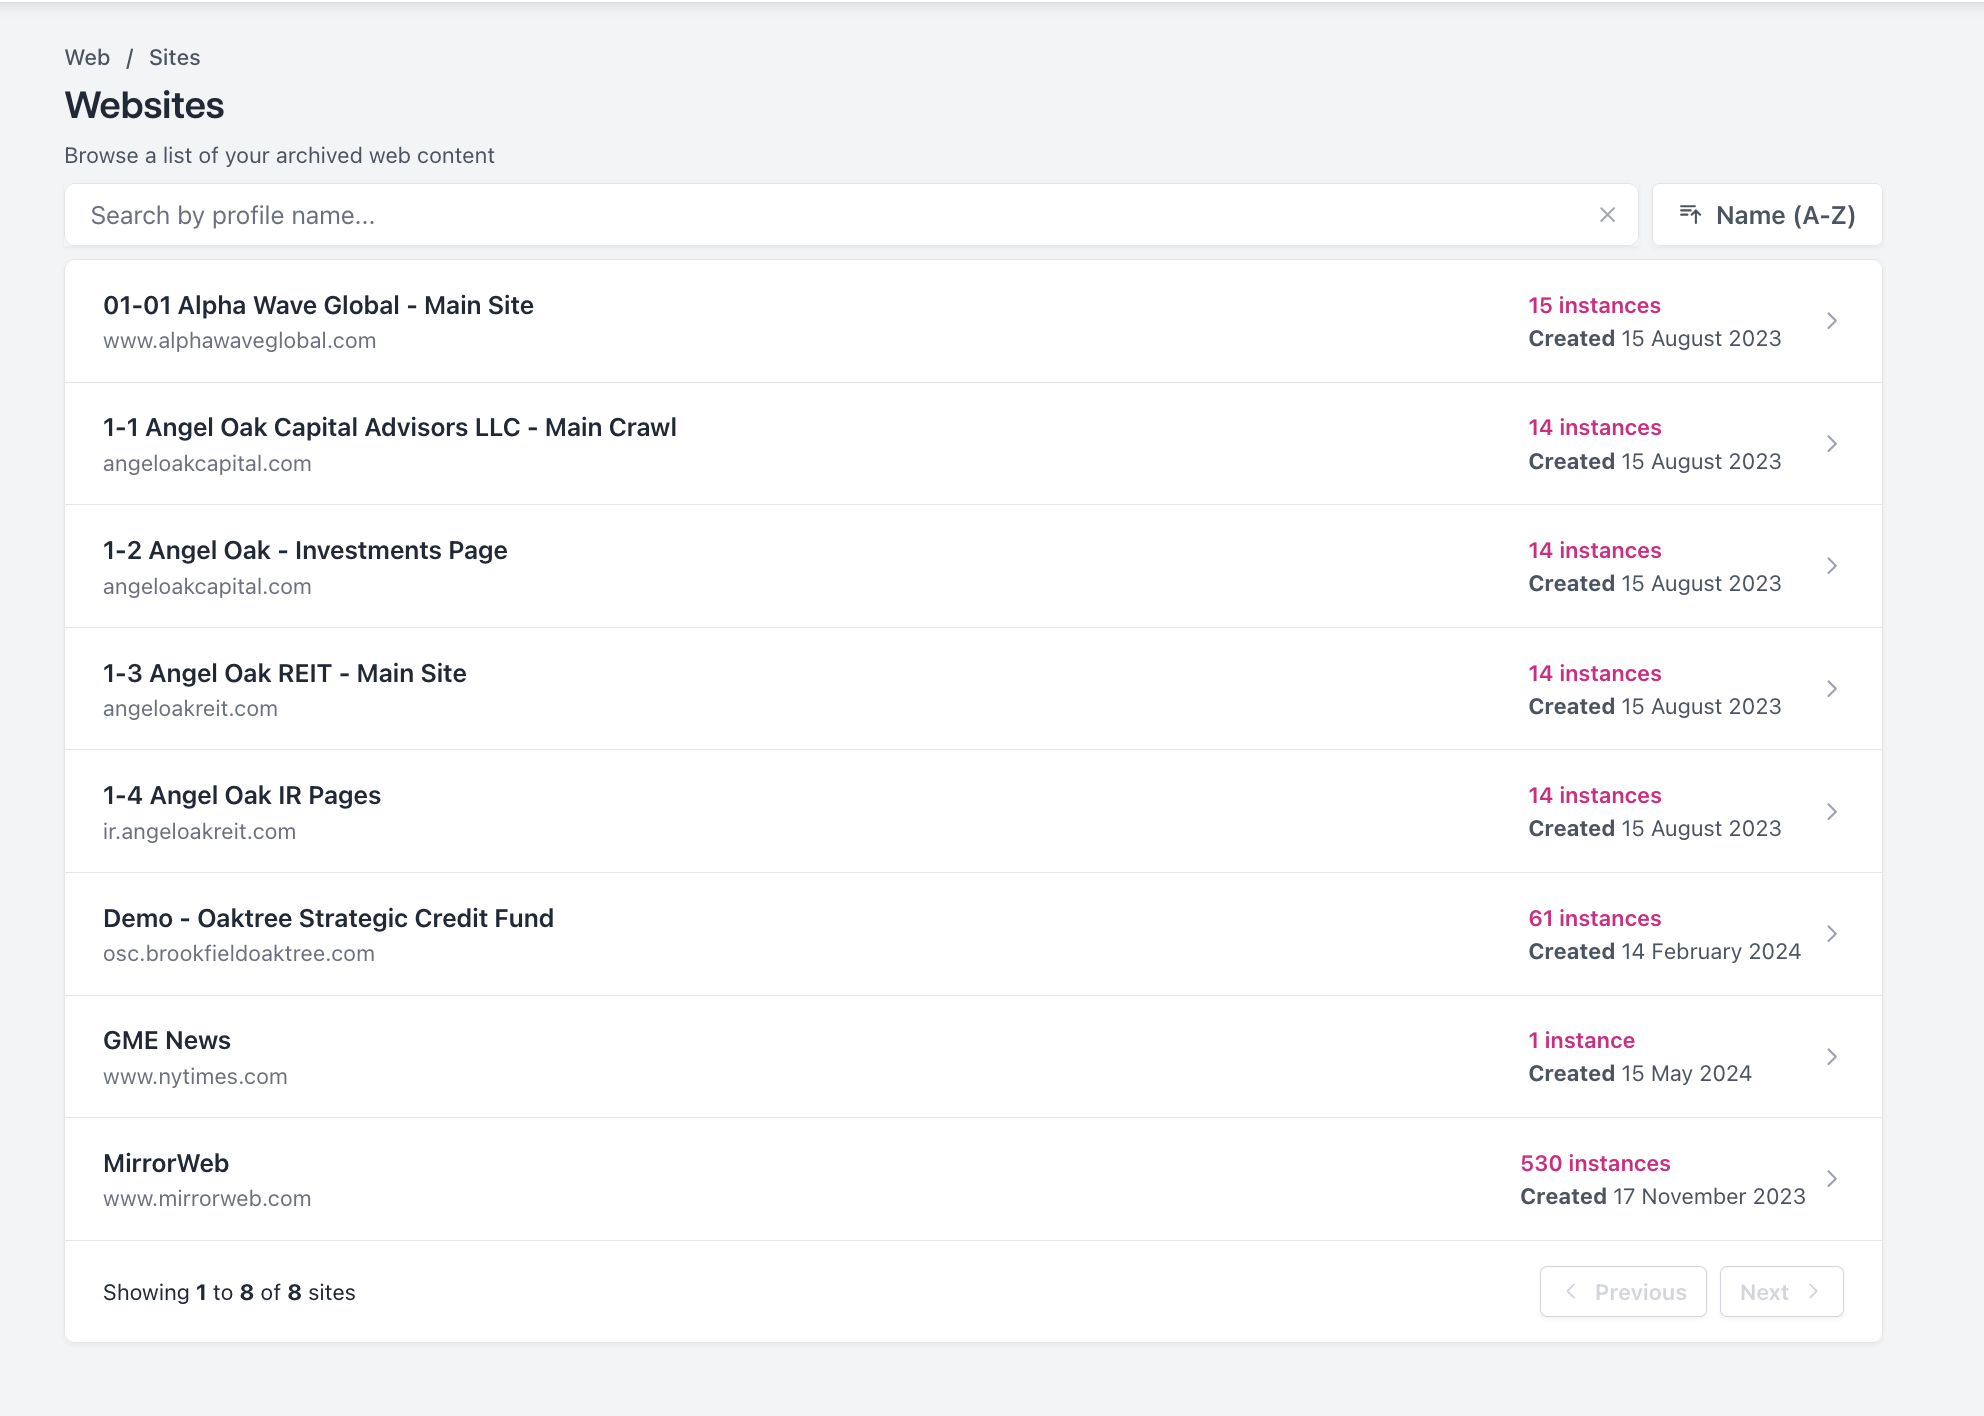Click the www.alphawaveglobal.com URL
Image resolution: width=1984 pixels, height=1416 pixels.
pyautogui.click(x=239, y=340)
